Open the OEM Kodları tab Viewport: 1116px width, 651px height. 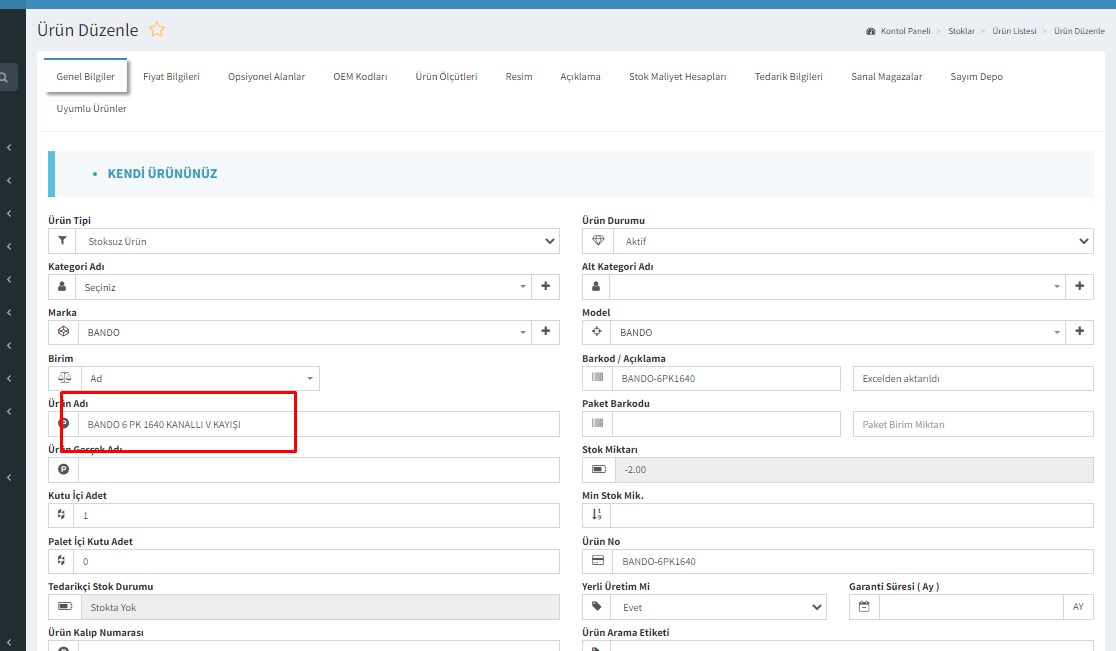pyautogui.click(x=360, y=77)
